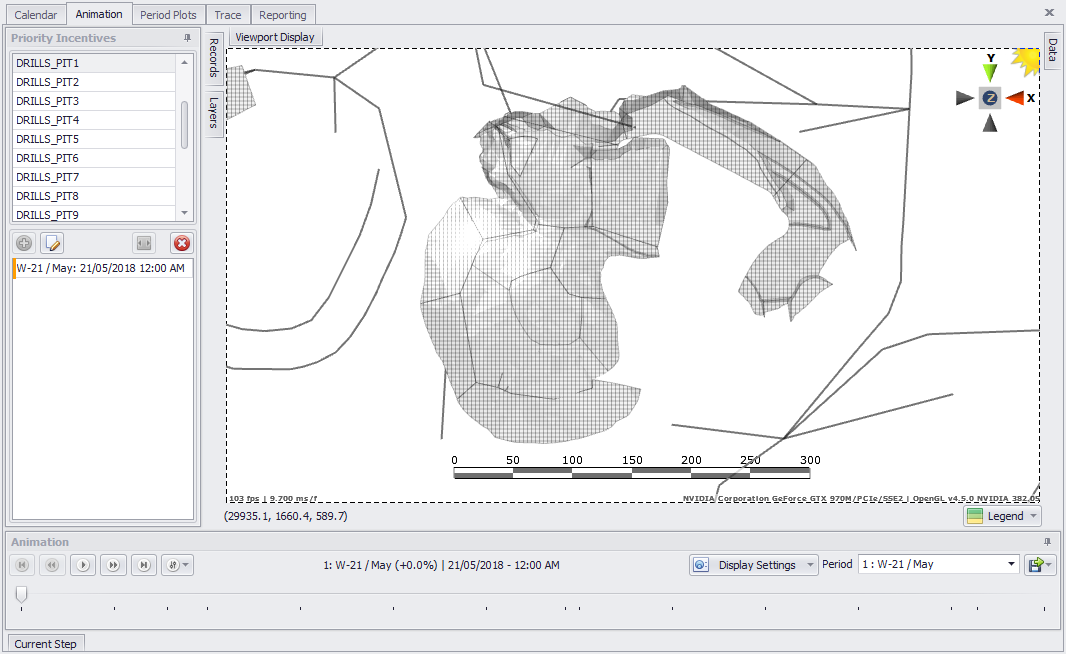
Task: Pin the Animation panel
Action: 1047,542
